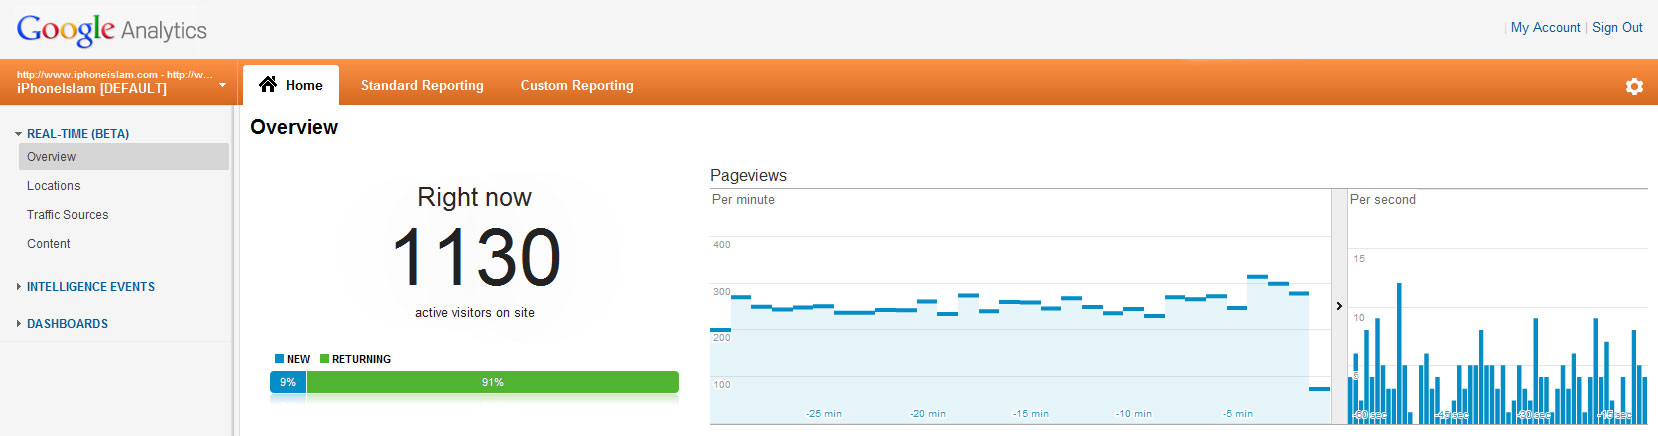
Task: Click the settings gear icon
Action: pyautogui.click(x=1634, y=86)
